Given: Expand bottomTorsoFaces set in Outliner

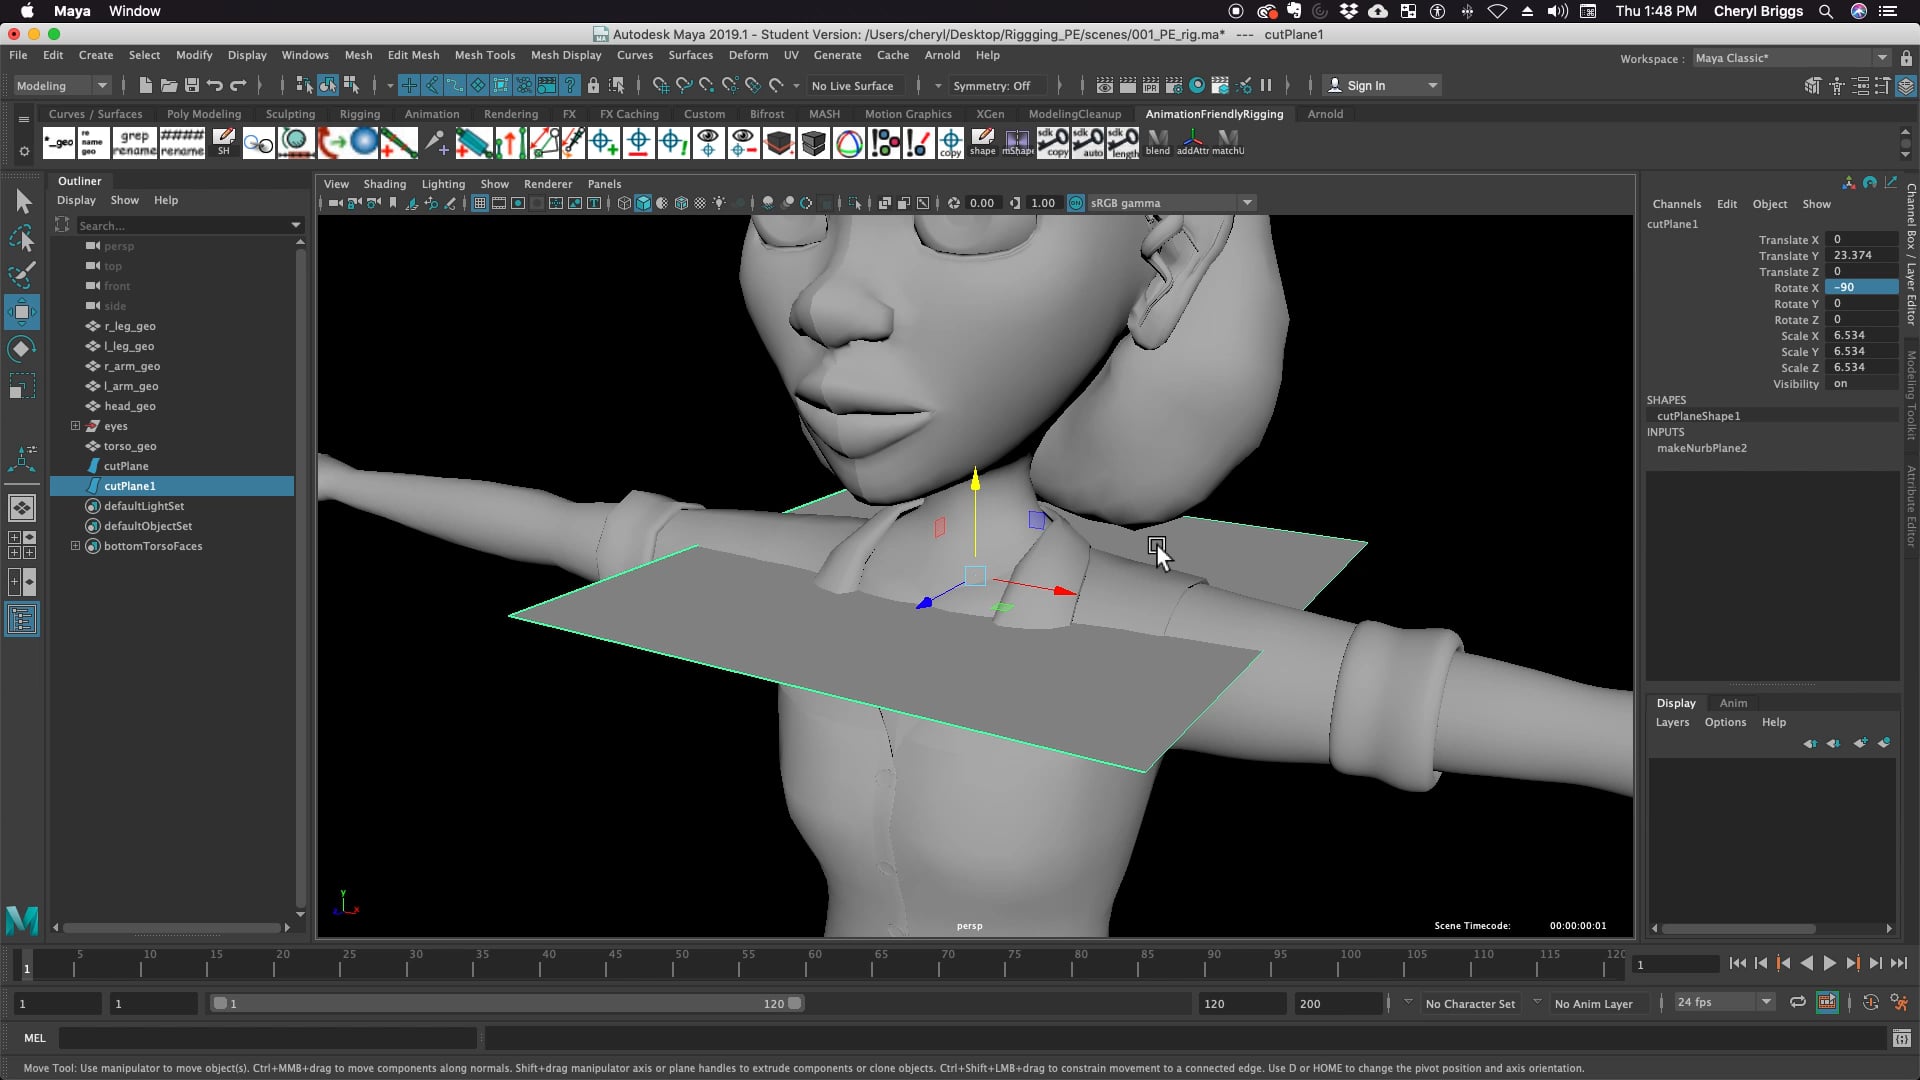Looking at the screenshot, I should coord(75,546).
